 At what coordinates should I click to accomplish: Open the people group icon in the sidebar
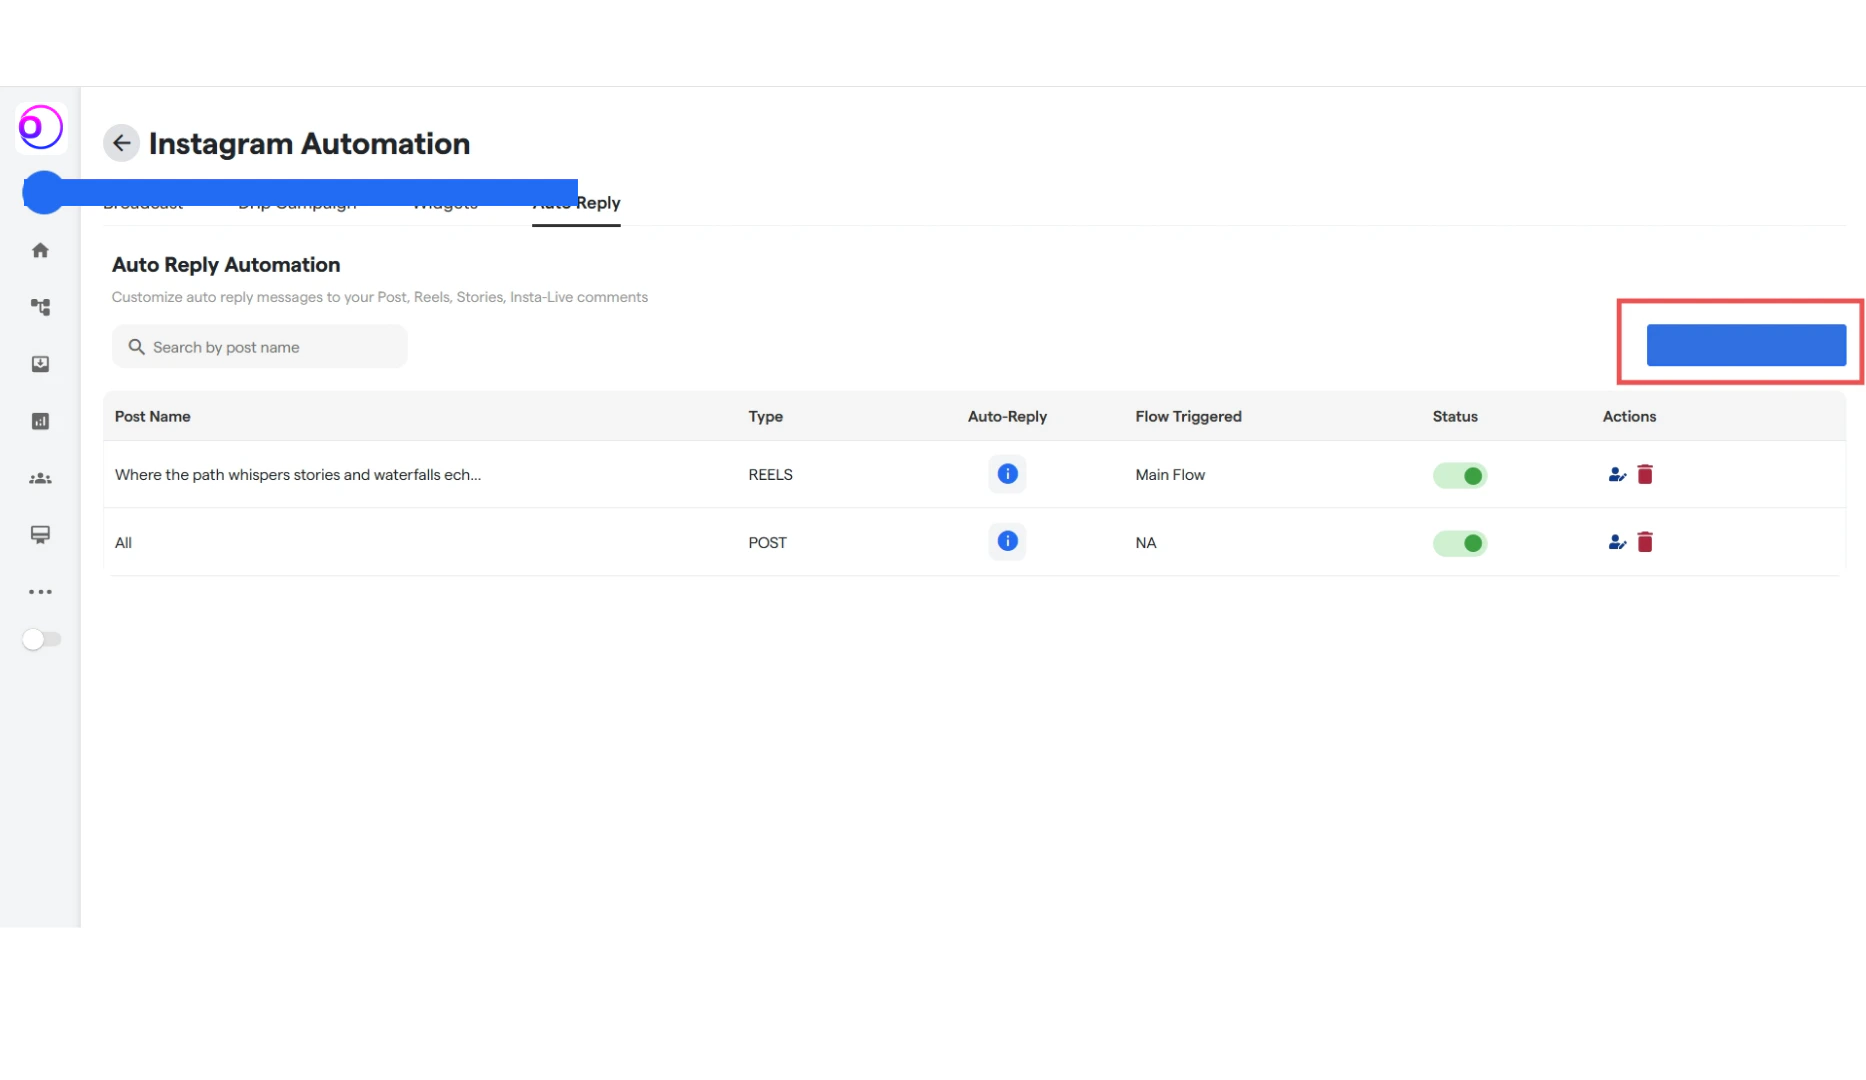(40, 478)
